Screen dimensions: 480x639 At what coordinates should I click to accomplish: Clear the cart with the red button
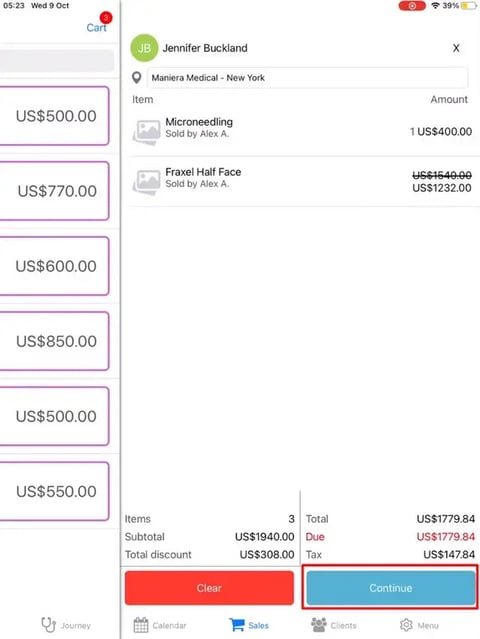(209, 588)
